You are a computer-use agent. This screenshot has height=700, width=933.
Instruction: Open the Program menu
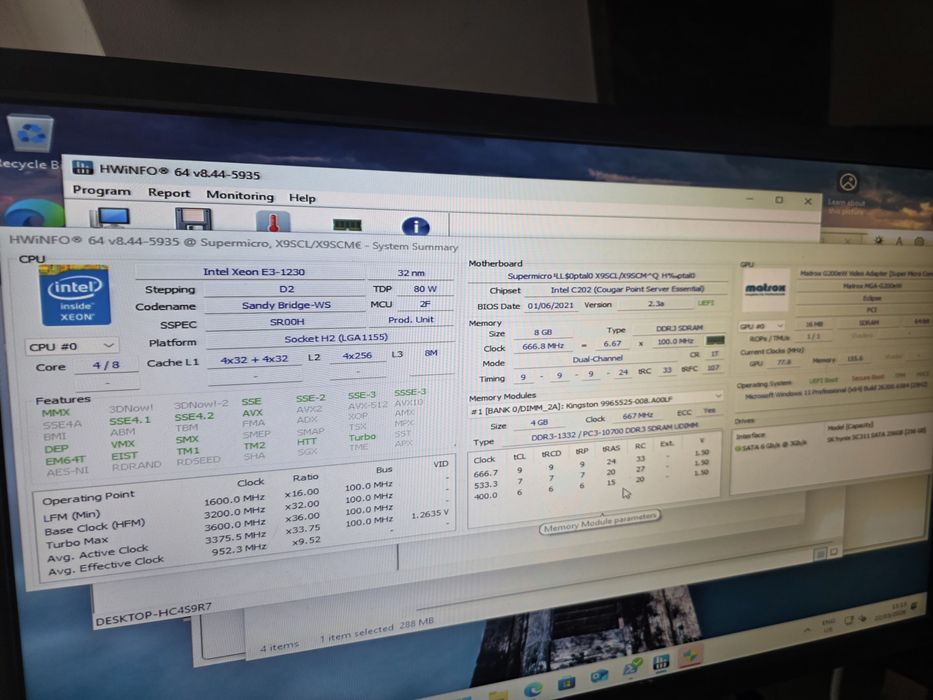point(101,190)
